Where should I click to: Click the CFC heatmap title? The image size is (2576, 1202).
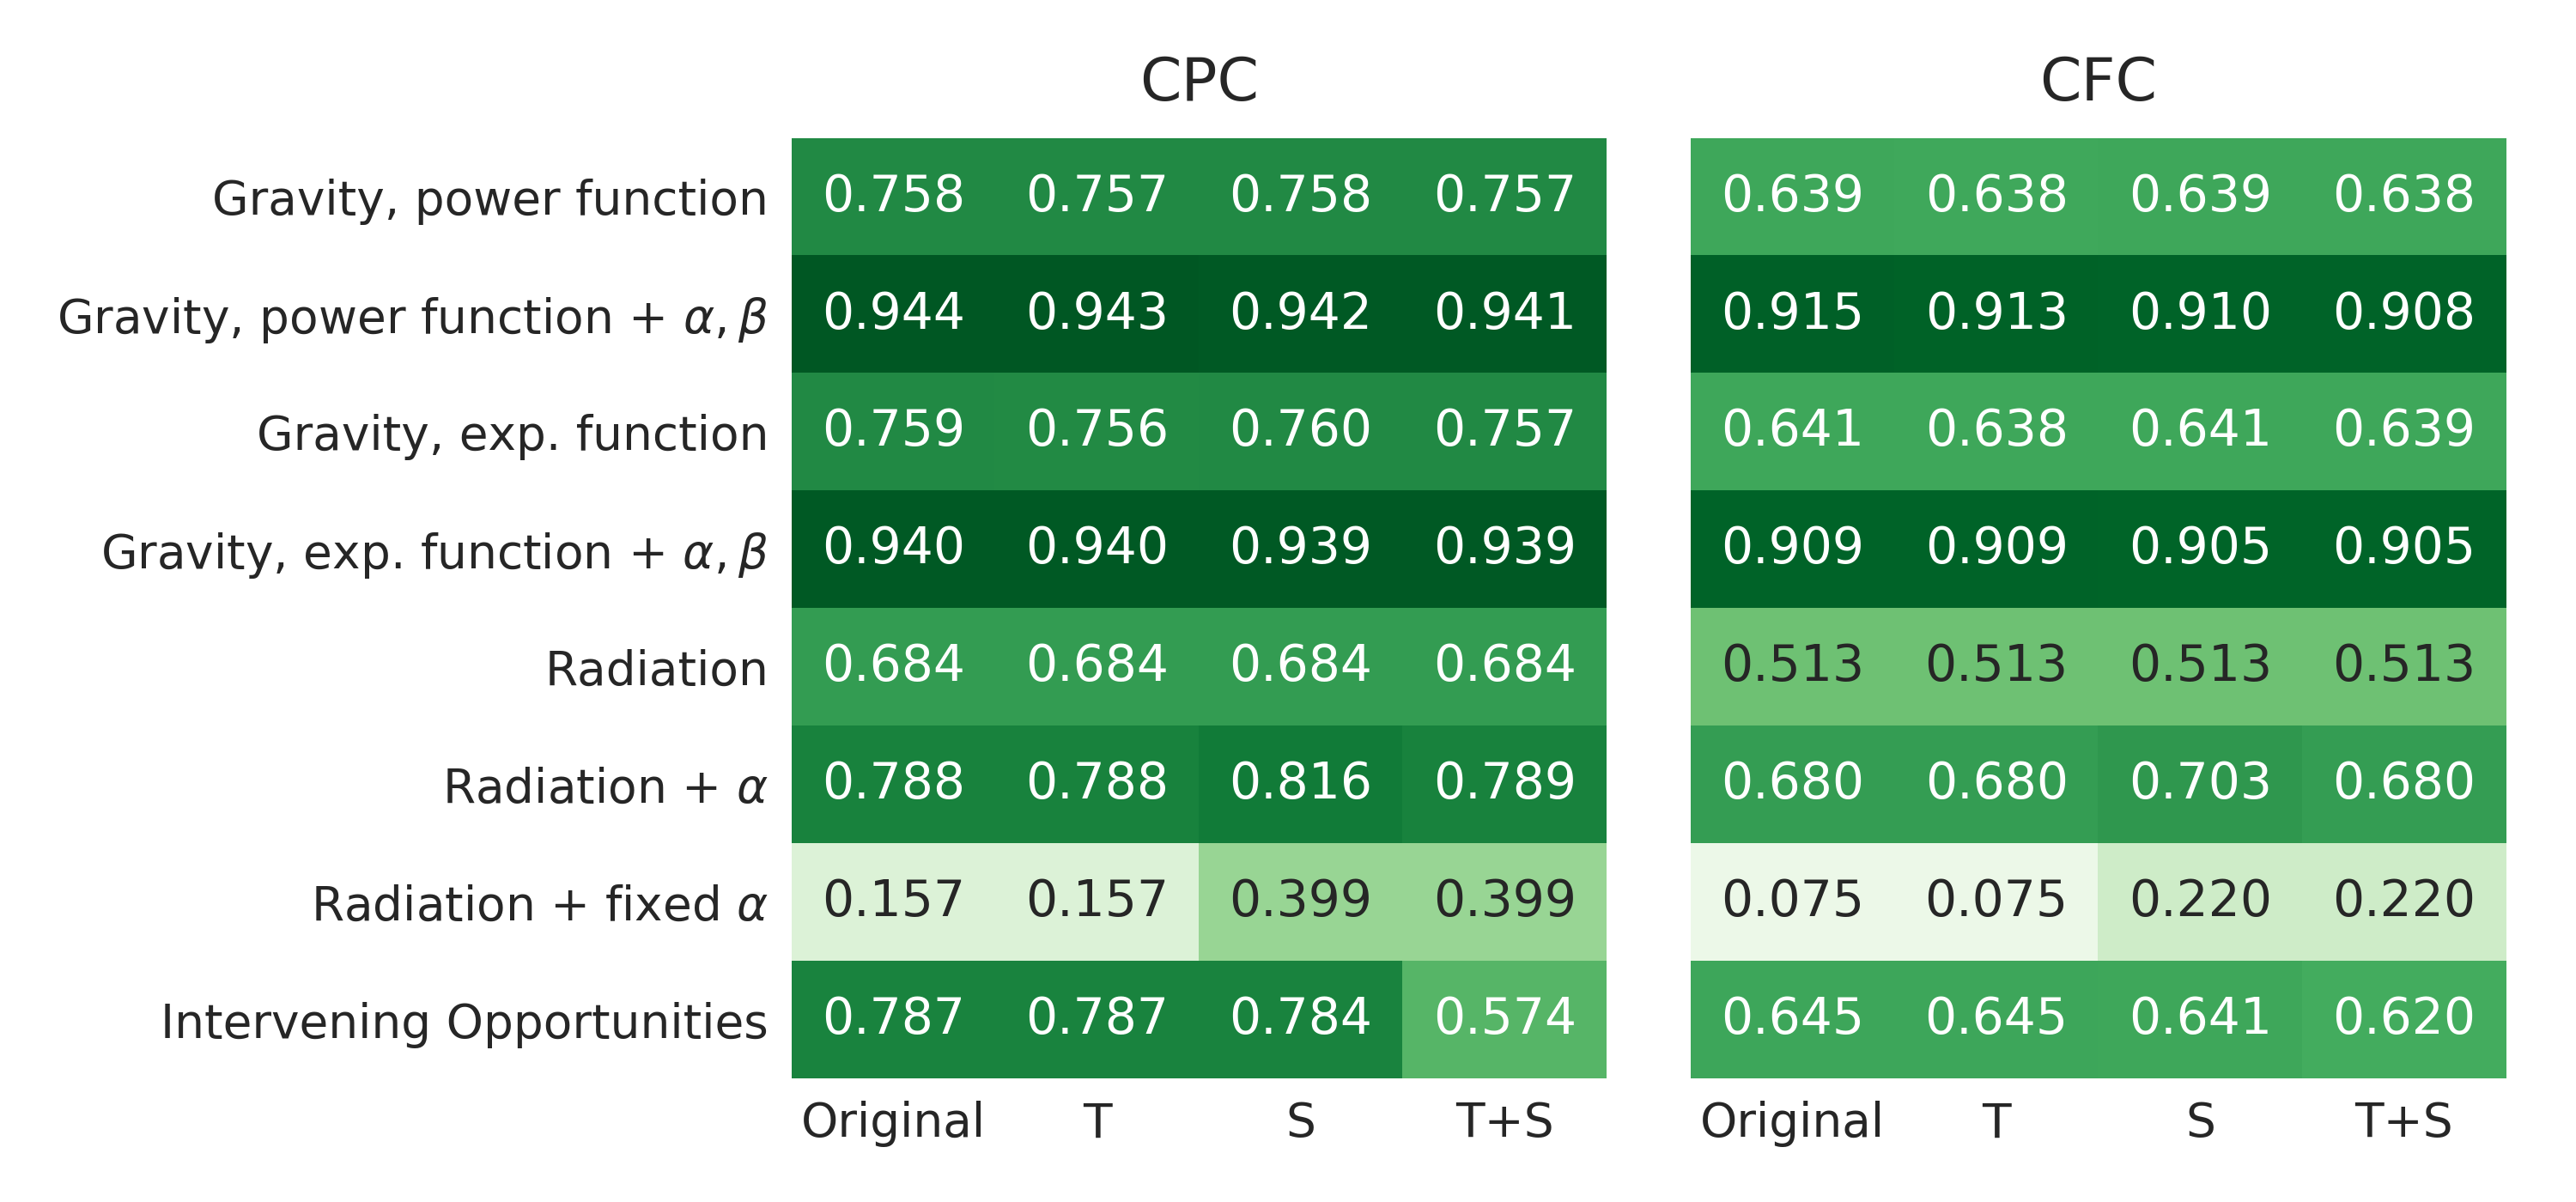[x=2097, y=80]
